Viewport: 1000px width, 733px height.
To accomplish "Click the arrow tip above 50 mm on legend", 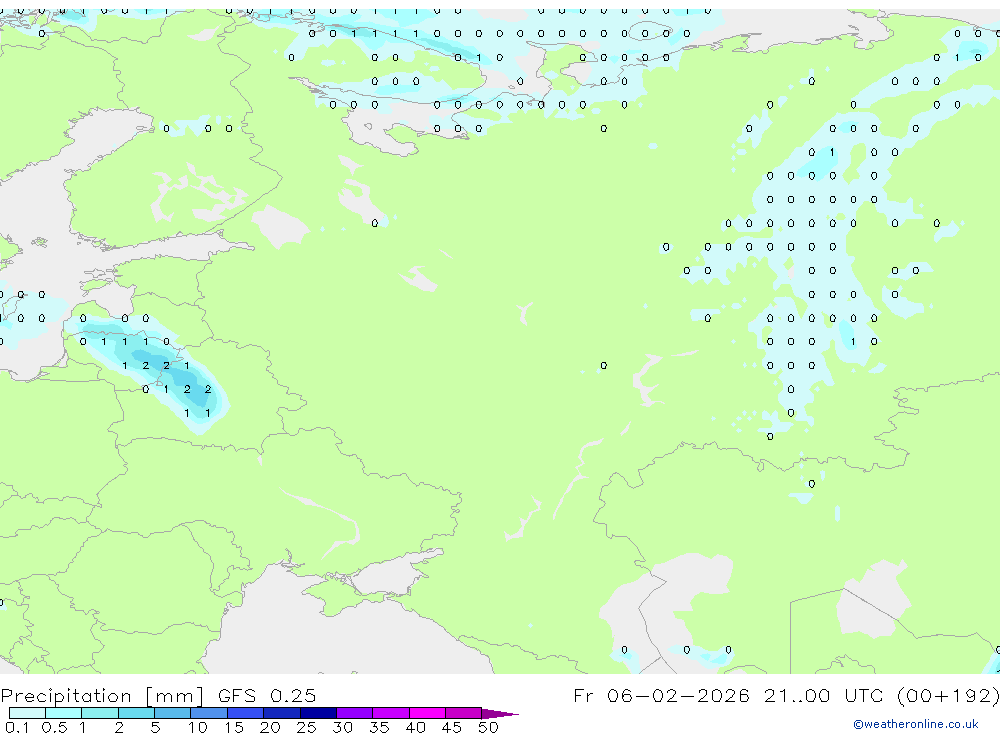I will point(500,714).
